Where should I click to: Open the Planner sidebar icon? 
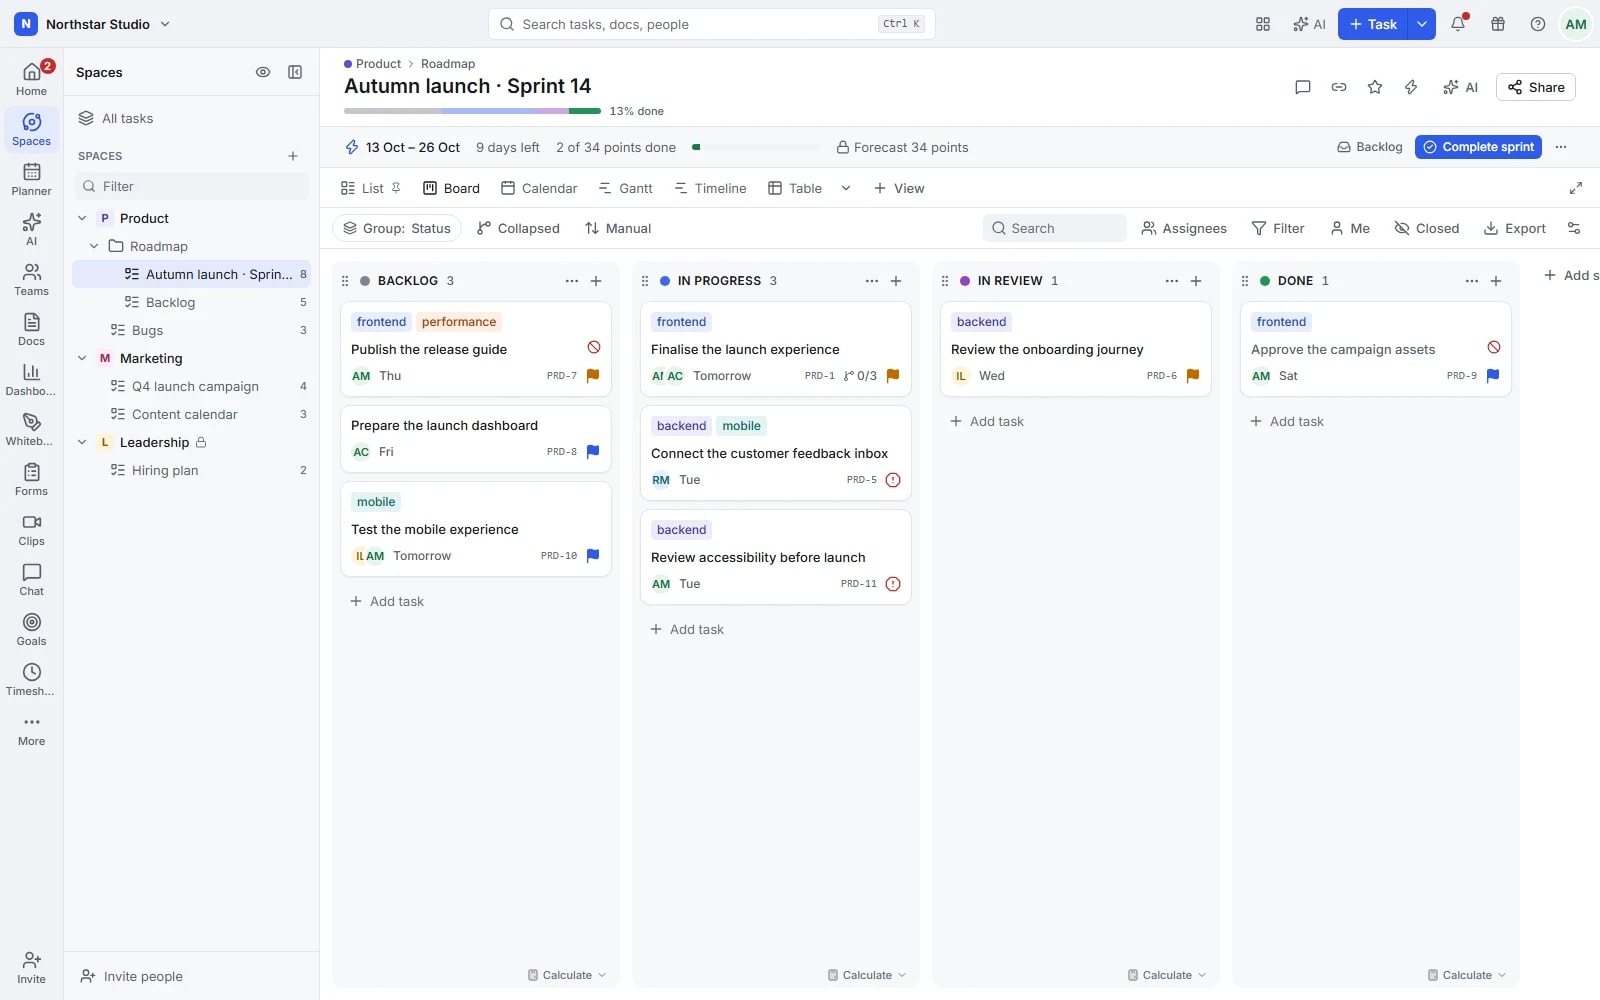click(31, 179)
